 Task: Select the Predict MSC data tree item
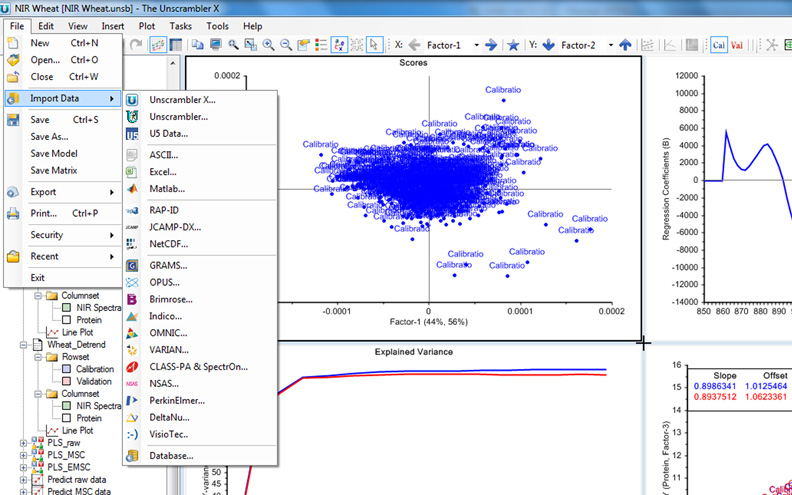pyautogui.click(x=78, y=491)
